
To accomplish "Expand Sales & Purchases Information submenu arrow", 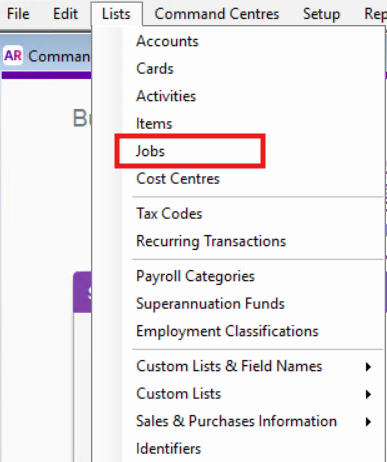I will [368, 422].
